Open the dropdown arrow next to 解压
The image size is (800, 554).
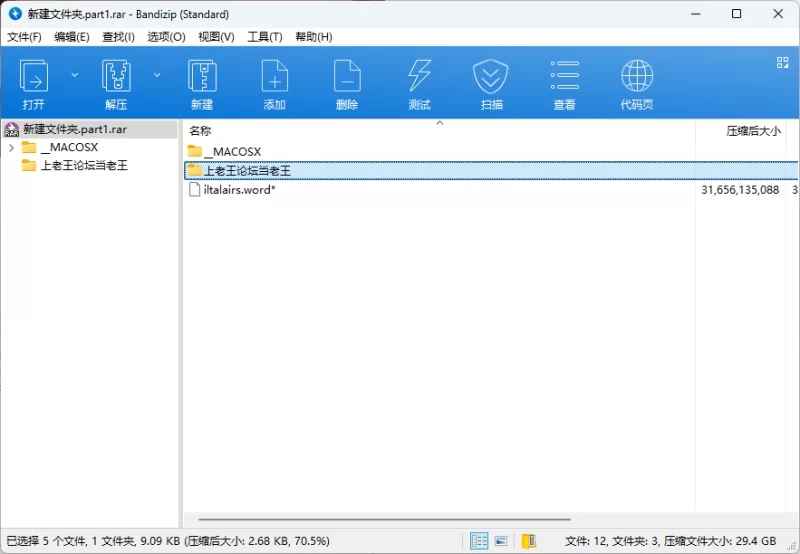(157, 75)
